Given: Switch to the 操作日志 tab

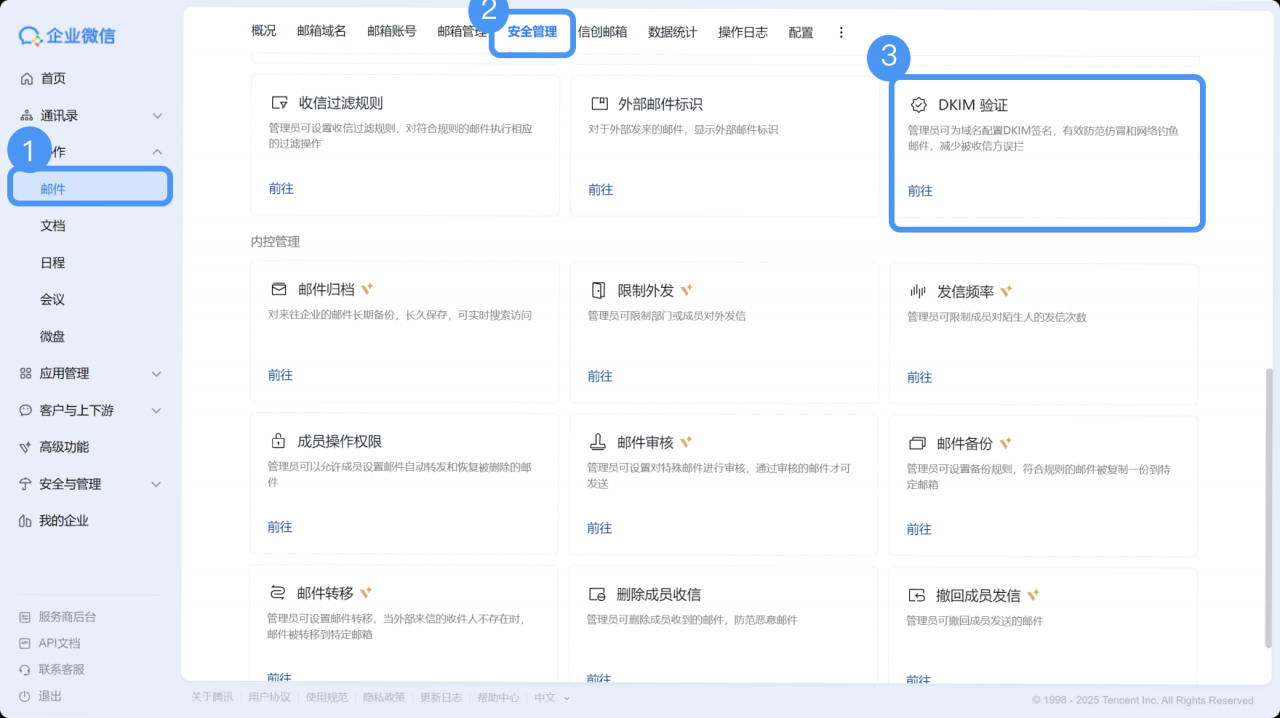Looking at the screenshot, I should [x=743, y=32].
